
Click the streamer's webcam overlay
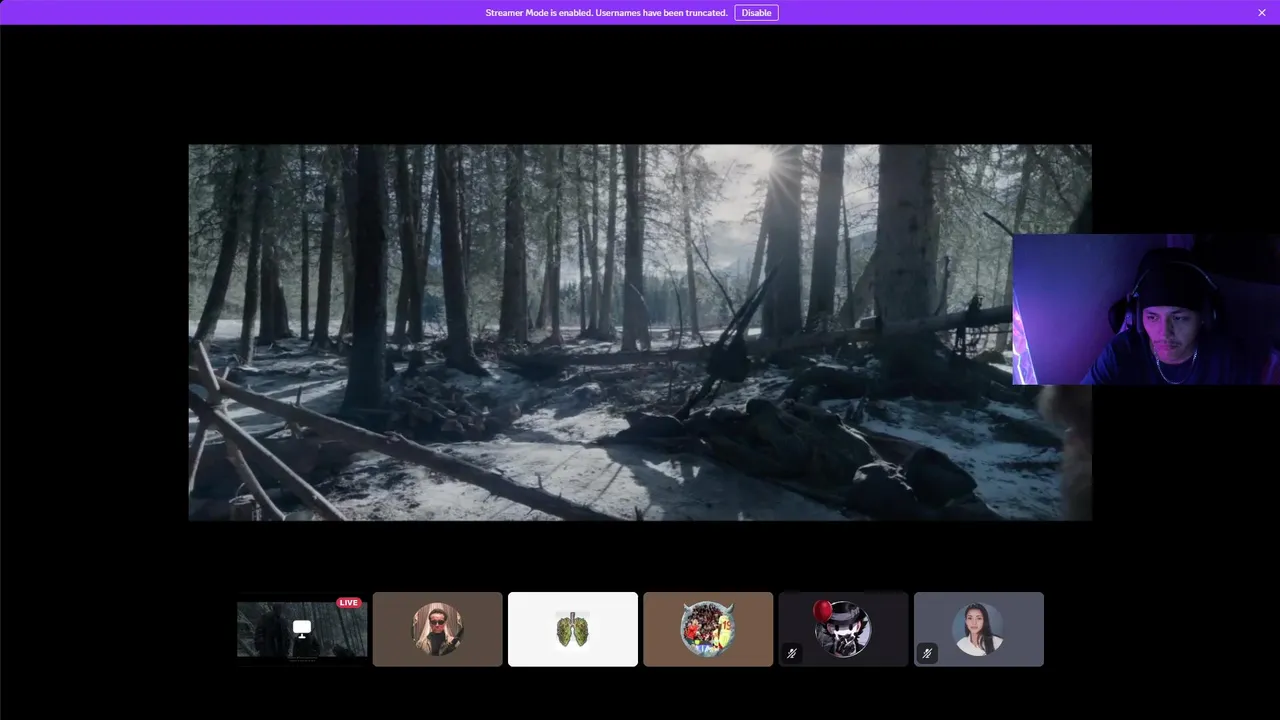click(1146, 309)
